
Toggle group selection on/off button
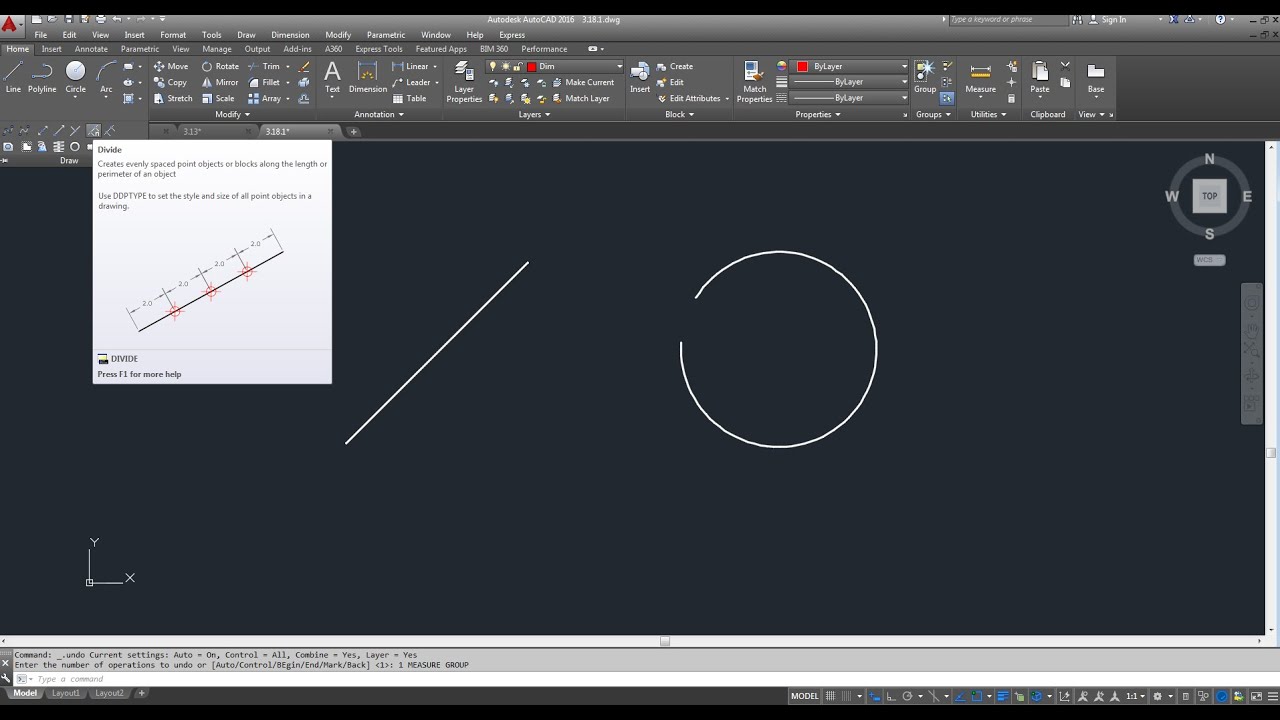pyautogui.click(x=947, y=98)
